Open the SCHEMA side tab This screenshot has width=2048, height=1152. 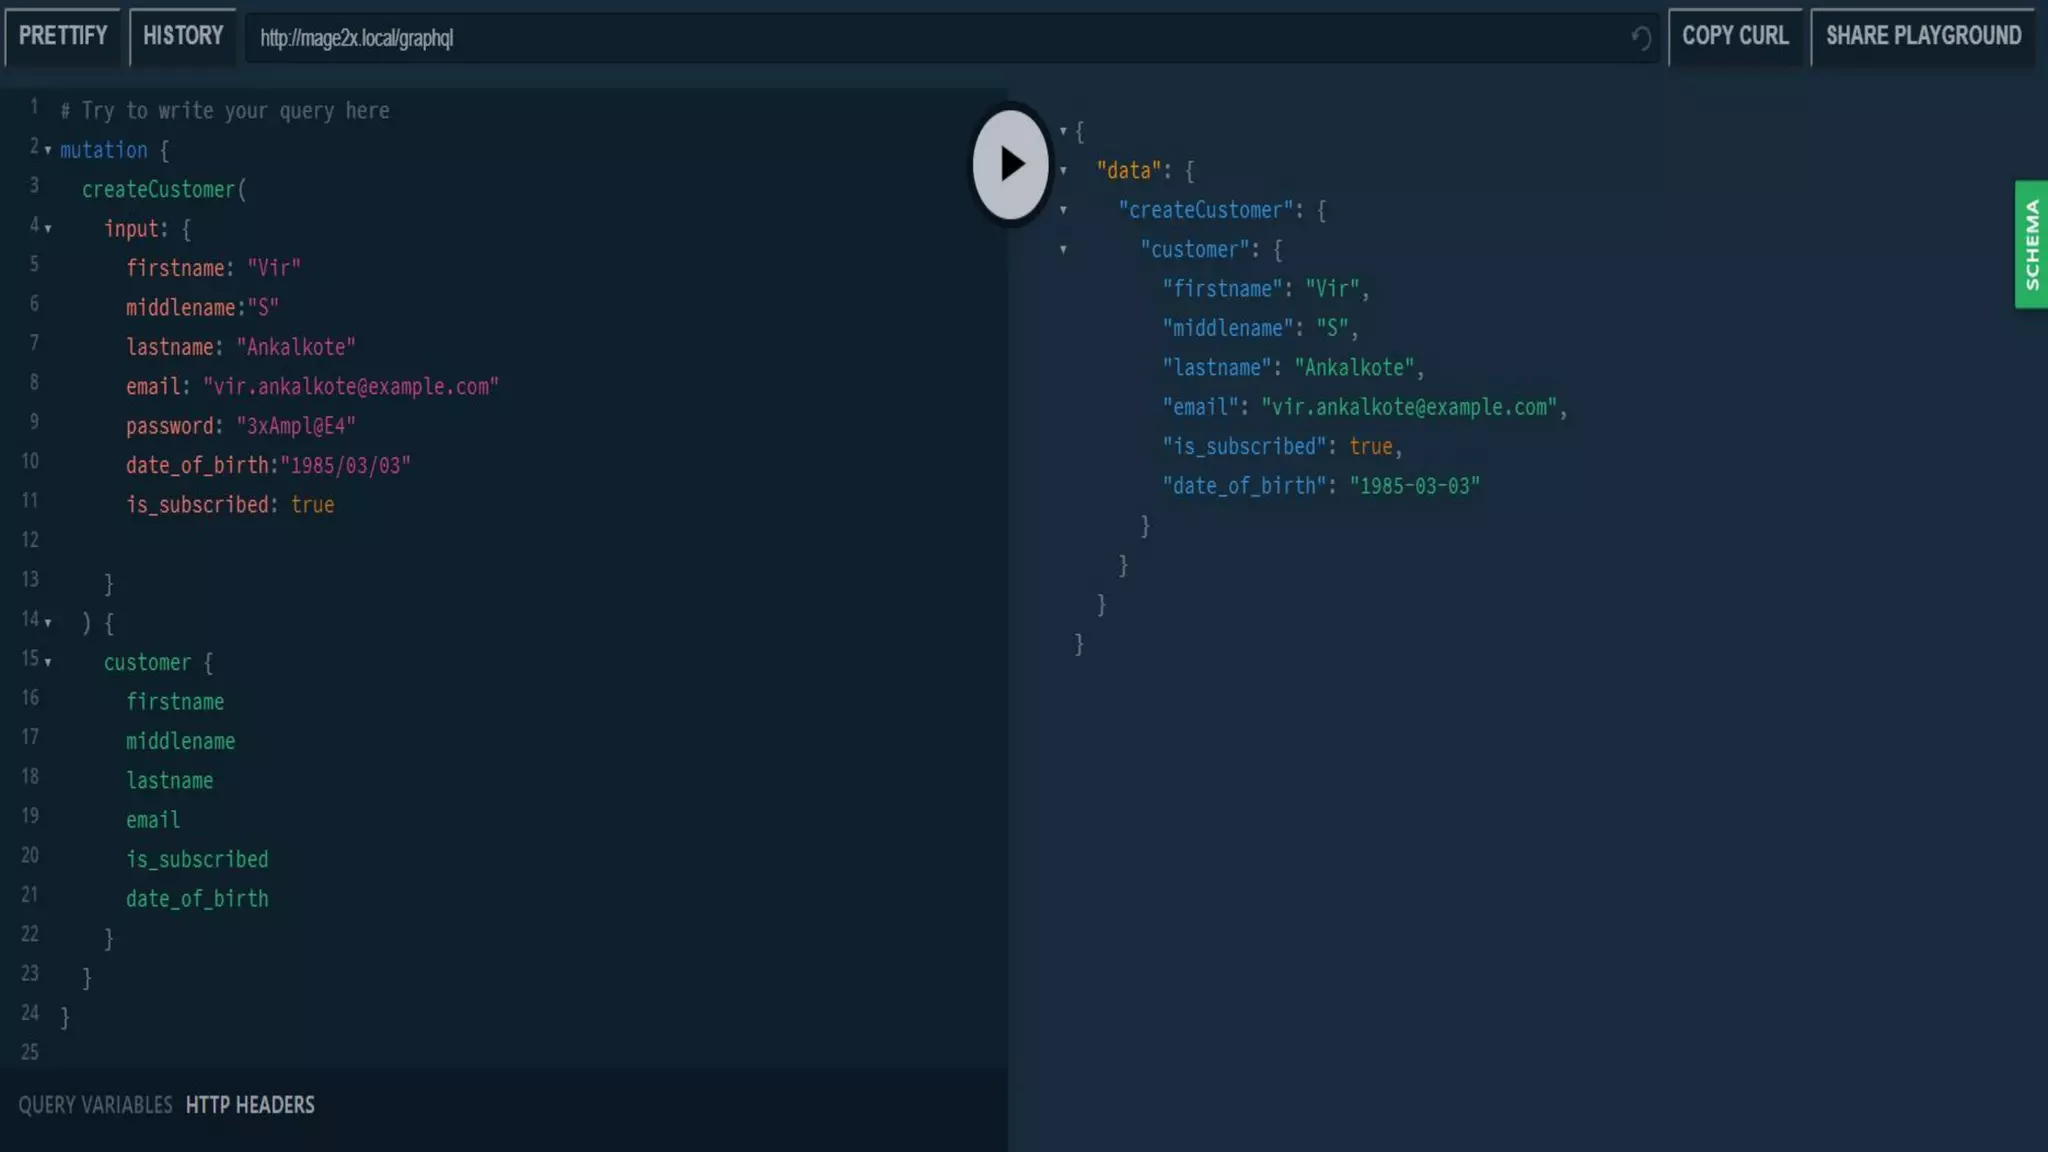(x=2031, y=244)
